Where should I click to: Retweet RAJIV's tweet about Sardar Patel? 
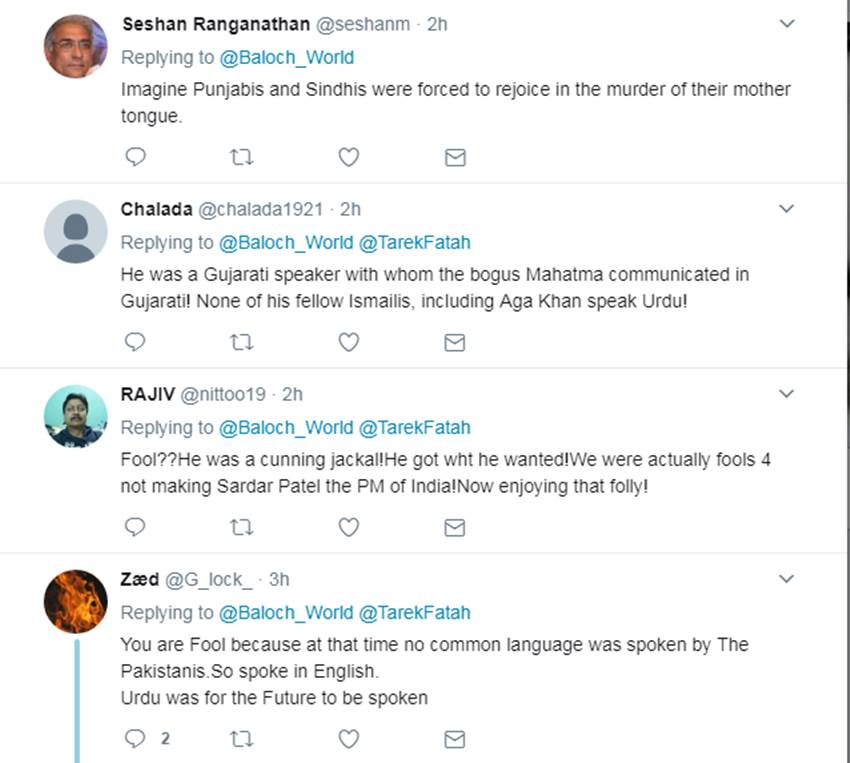click(x=241, y=527)
